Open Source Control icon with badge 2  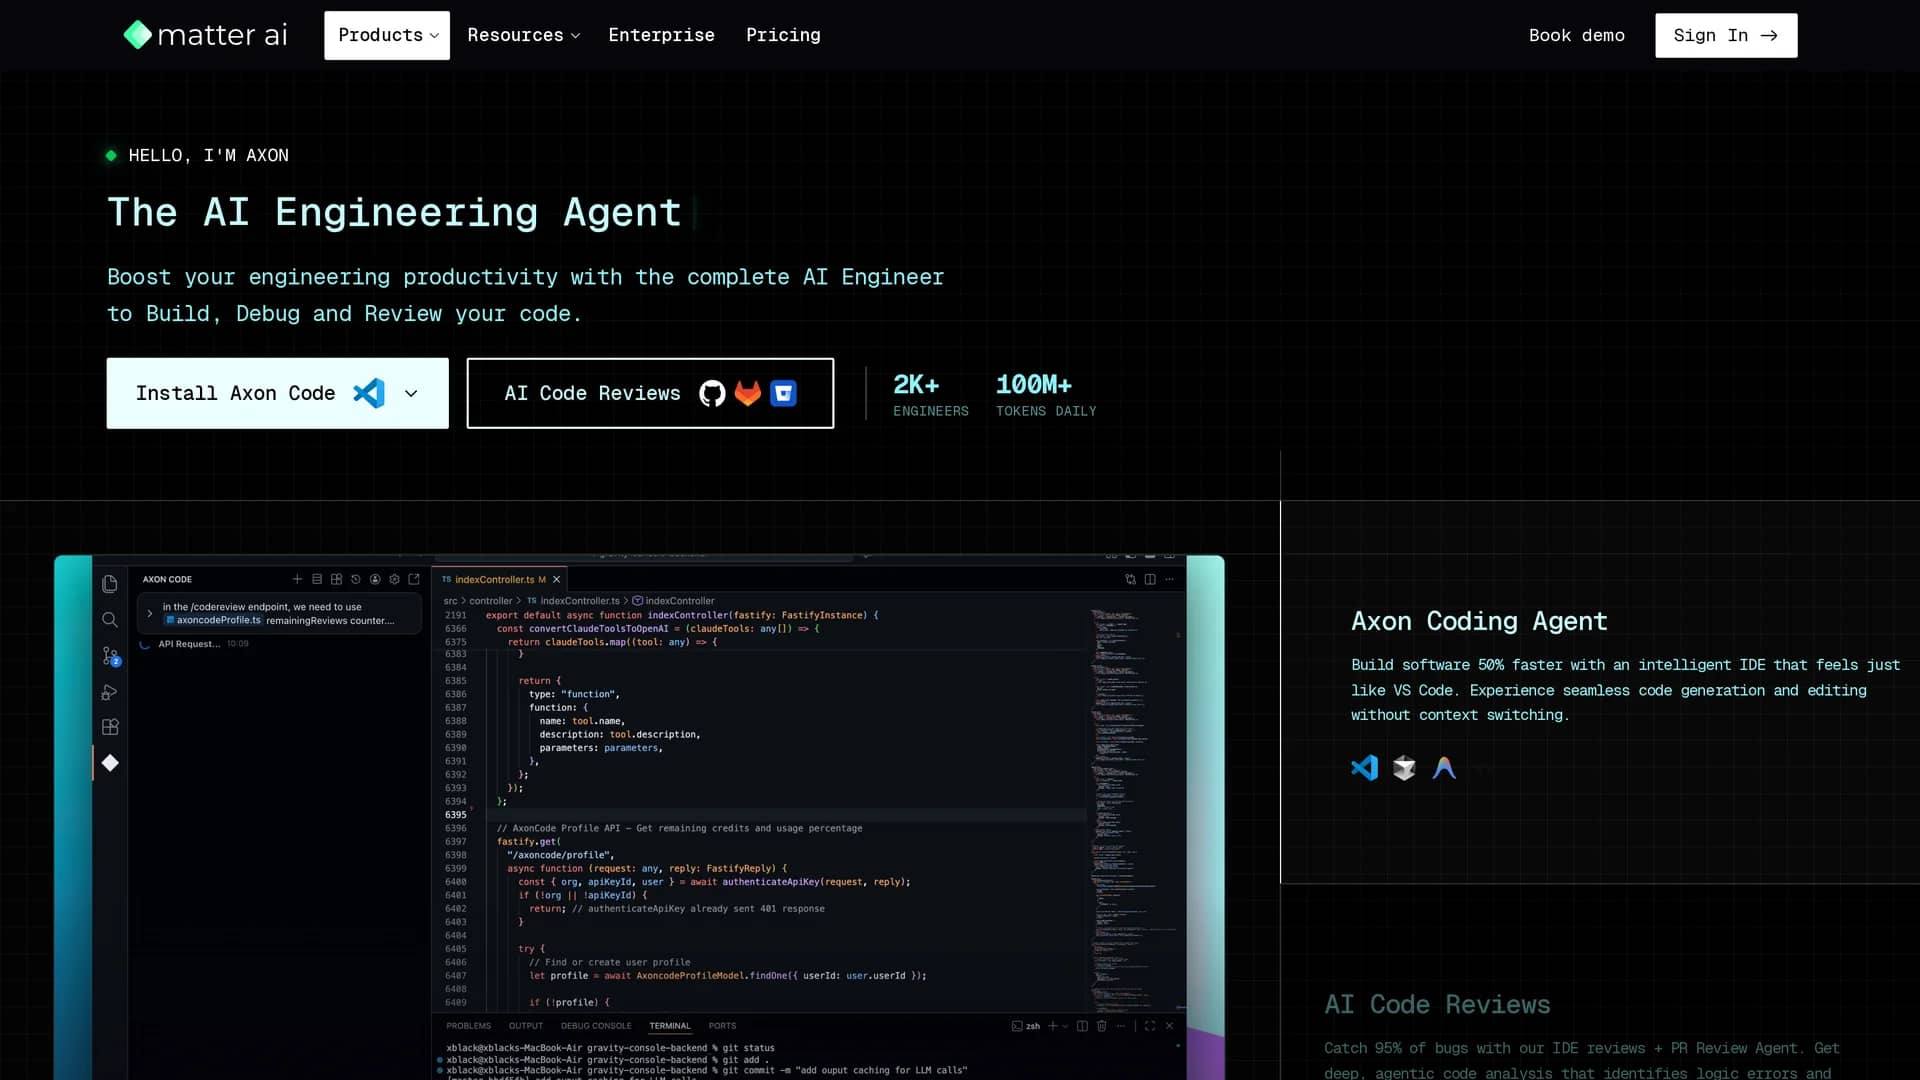point(110,656)
